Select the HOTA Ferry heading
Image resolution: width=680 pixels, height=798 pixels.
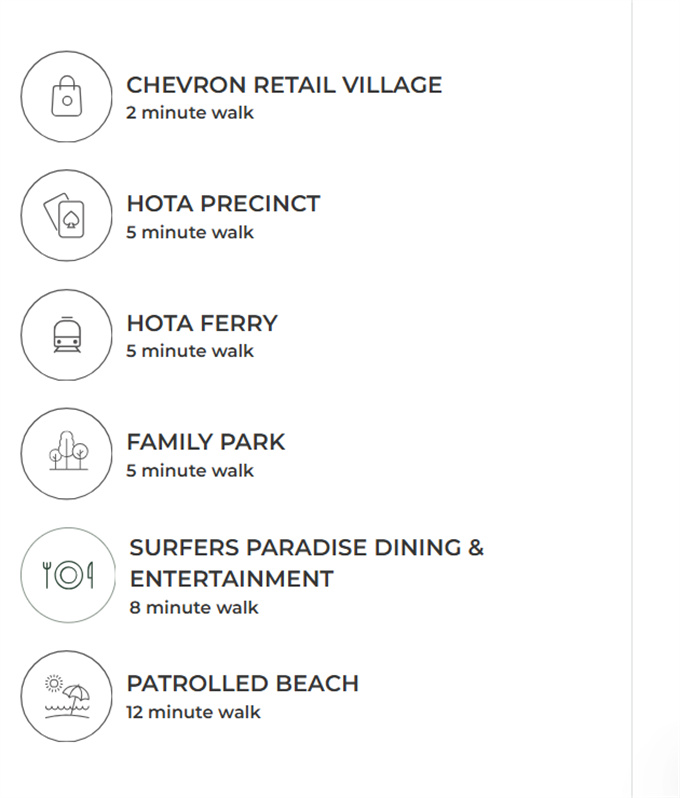tap(202, 323)
